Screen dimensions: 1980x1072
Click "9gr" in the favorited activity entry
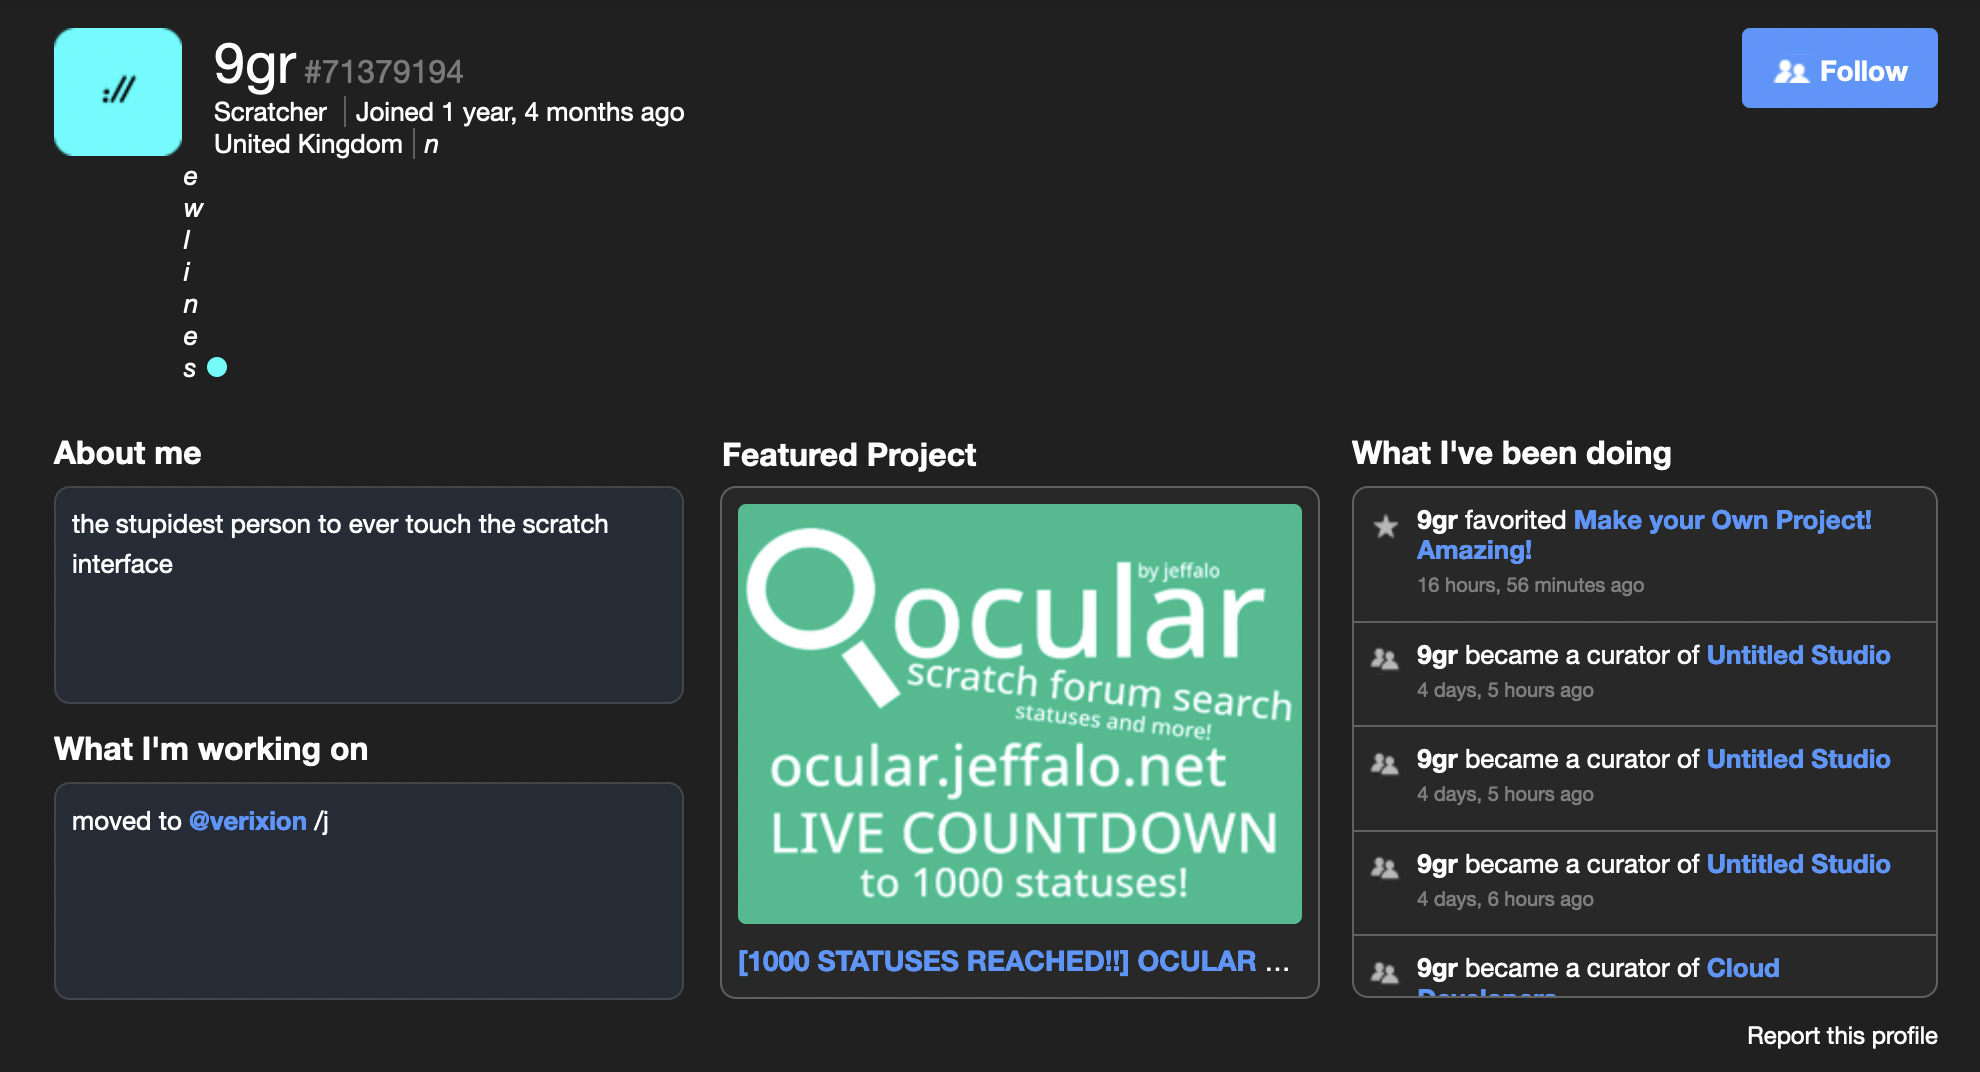coord(1436,521)
